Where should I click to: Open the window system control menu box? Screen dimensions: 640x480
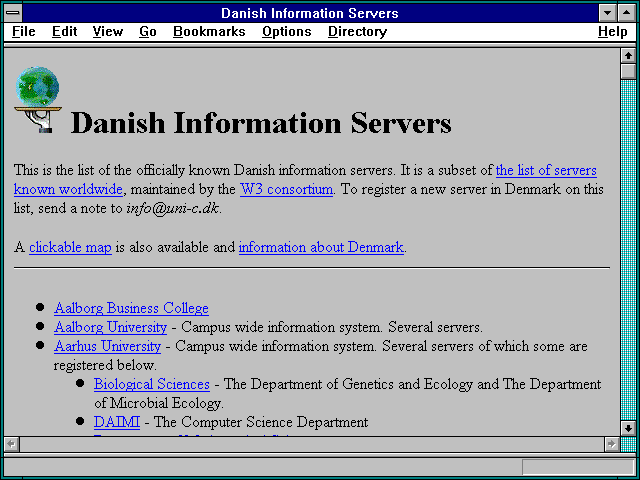[13, 13]
